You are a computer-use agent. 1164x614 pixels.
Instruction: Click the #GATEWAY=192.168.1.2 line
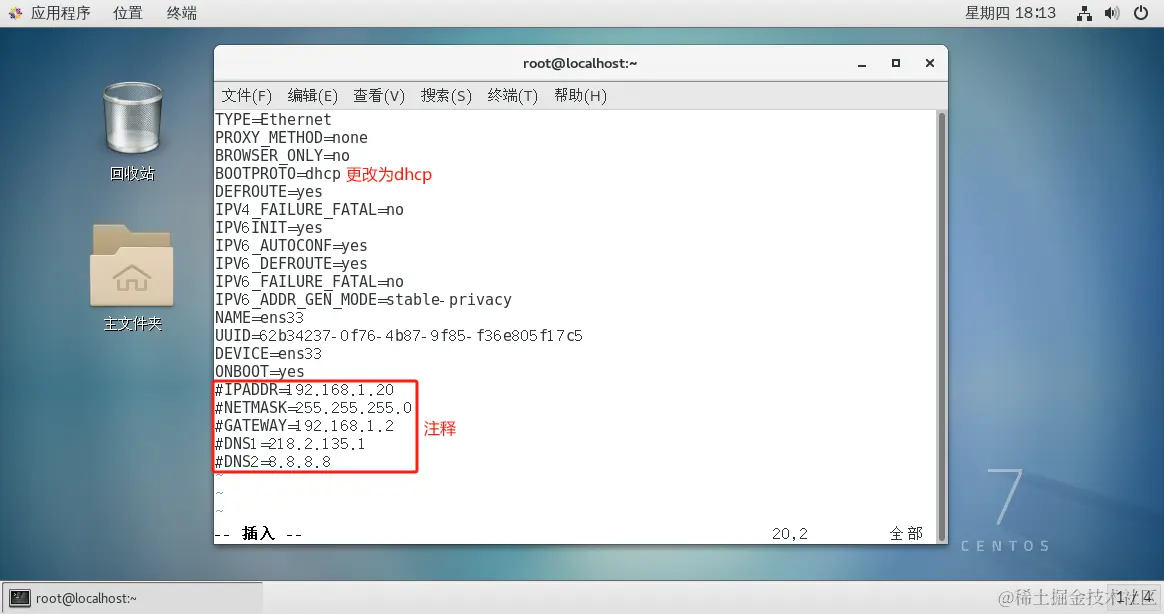coord(304,425)
